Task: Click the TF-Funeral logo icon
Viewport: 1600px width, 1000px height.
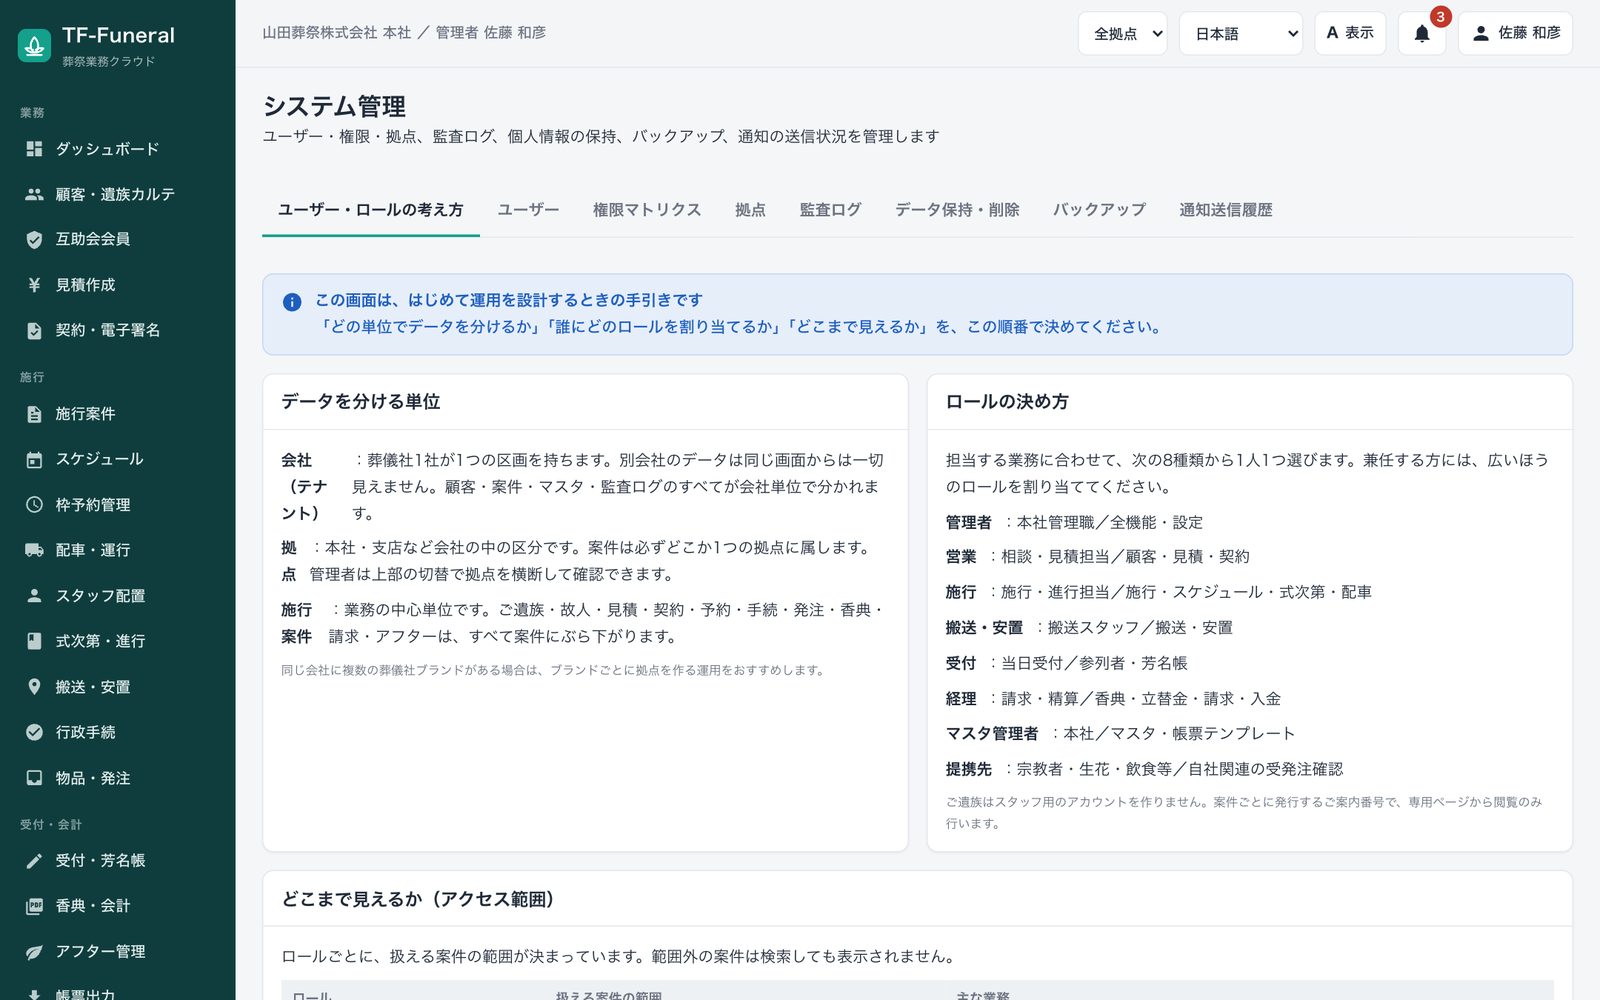Action: coord(34,45)
